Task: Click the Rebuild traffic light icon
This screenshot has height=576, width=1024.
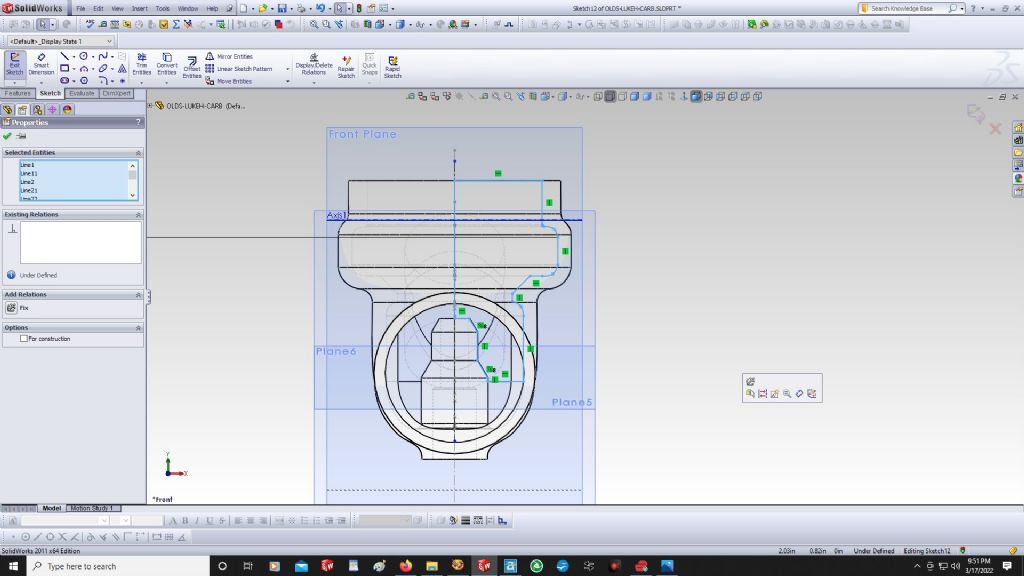Action: point(359,8)
